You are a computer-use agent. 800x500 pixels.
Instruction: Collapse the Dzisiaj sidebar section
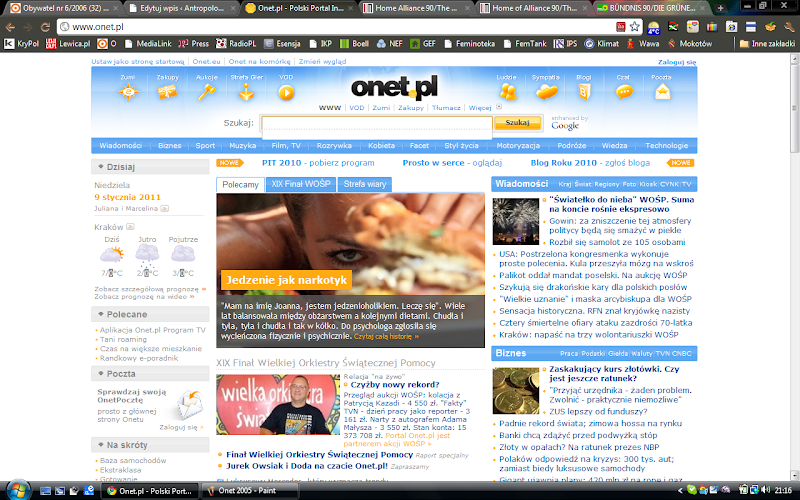[x=101, y=166]
